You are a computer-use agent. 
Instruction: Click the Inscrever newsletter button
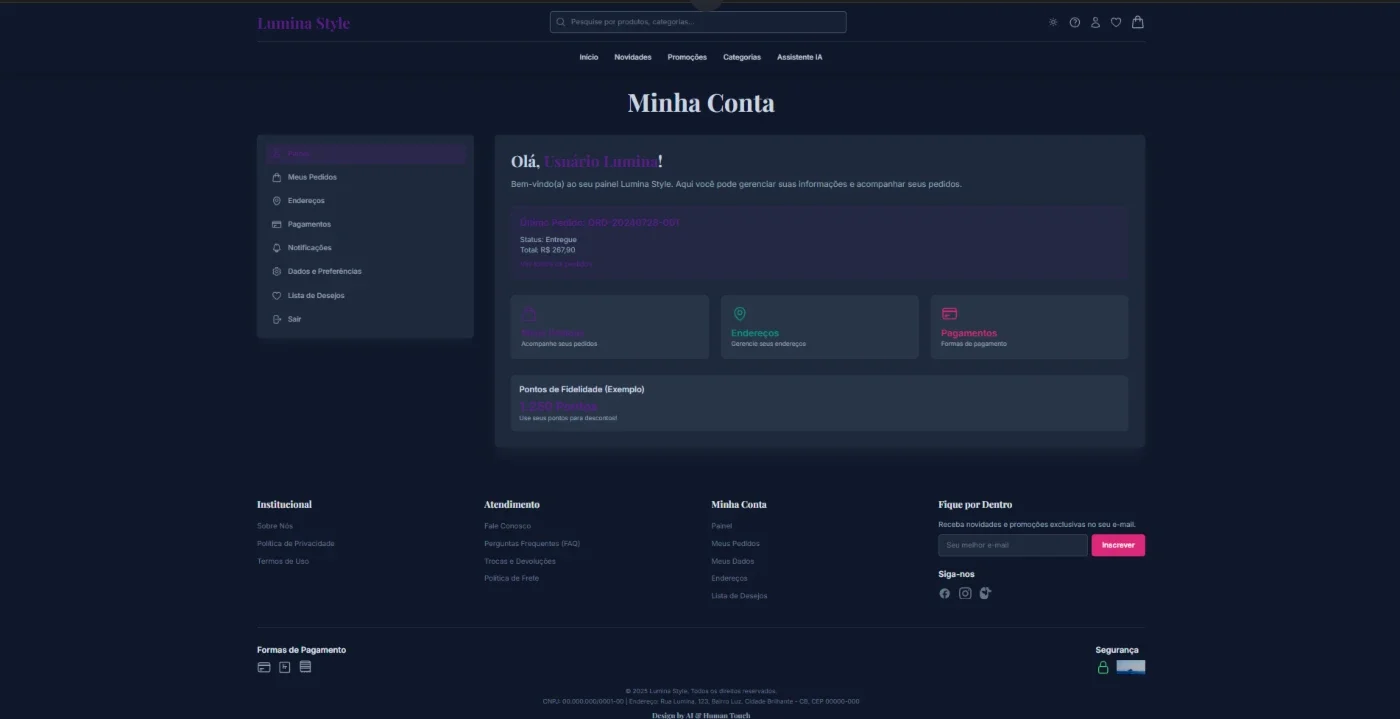(1118, 545)
